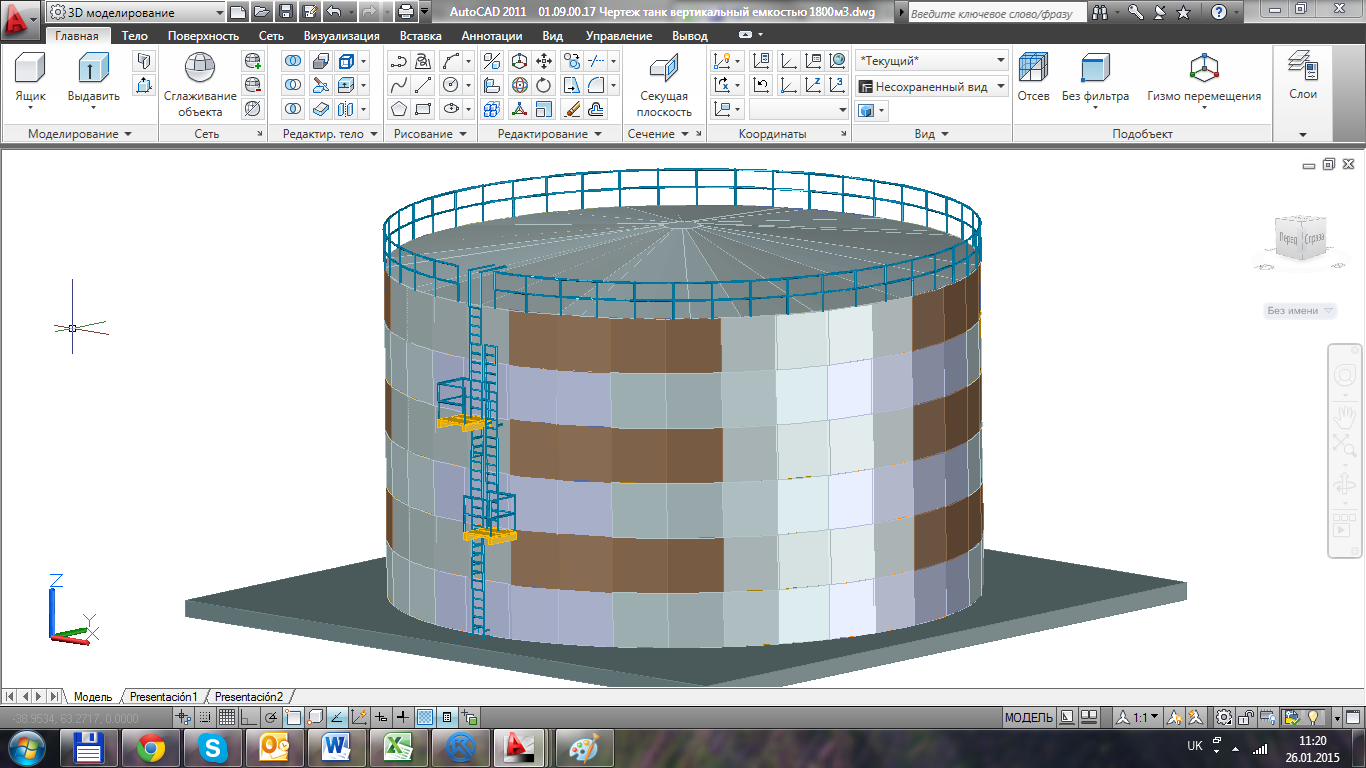Create a new drawing from quick access toolbar
This screenshot has width=1366, height=768.
point(237,12)
